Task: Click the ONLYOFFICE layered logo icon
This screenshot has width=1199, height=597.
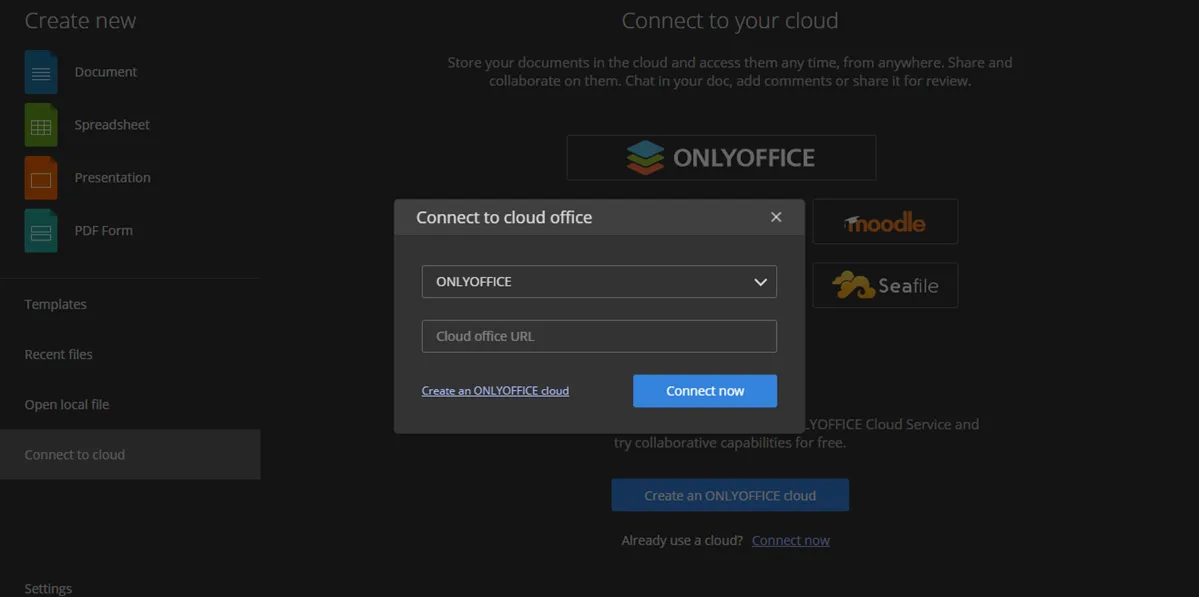Action: click(x=645, y=157)
